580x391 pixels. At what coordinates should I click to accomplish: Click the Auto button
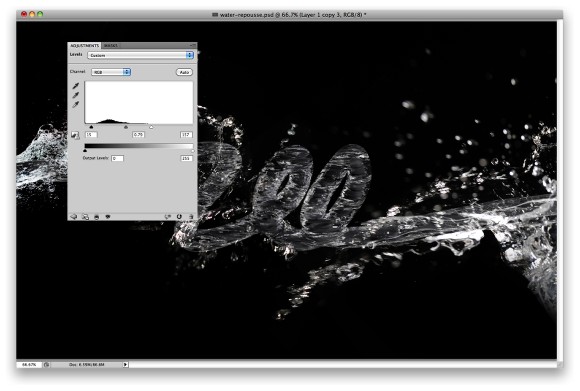(184, 72)
